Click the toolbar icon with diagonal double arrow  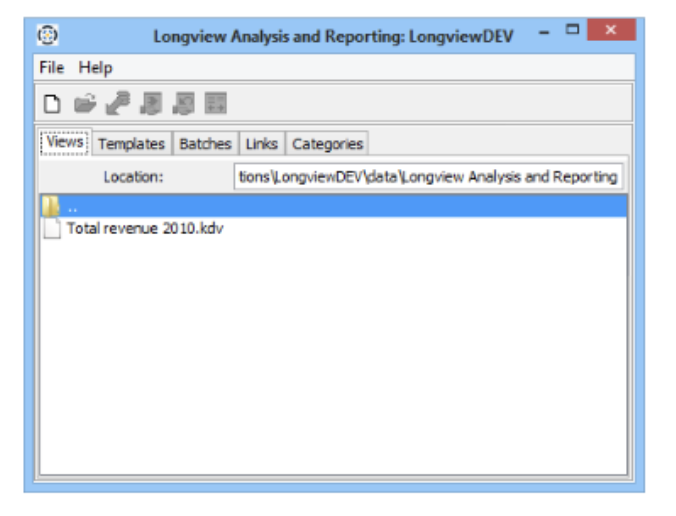[x=117, y=103]
